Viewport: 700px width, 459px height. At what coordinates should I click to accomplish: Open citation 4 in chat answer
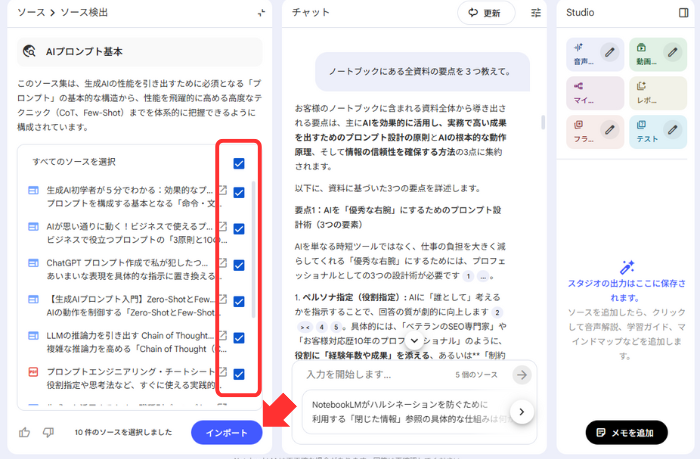(321, 327)
